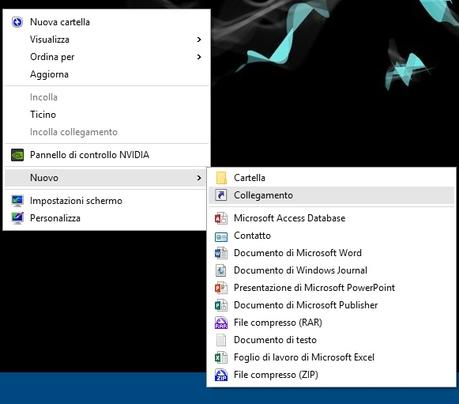Click the Microsoft Word document icon

tap(221, 253)
